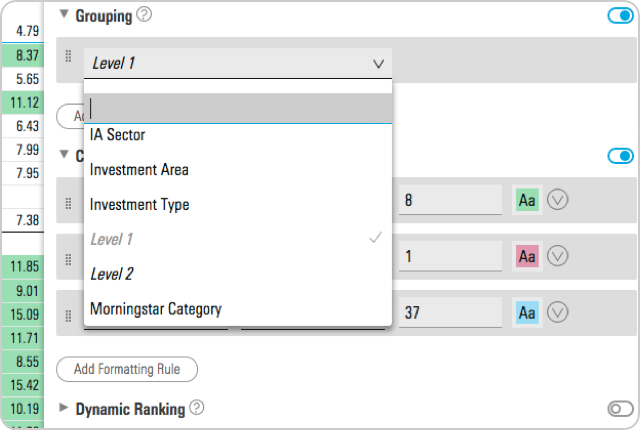Choose Morningstar Category option

point(155,309)
